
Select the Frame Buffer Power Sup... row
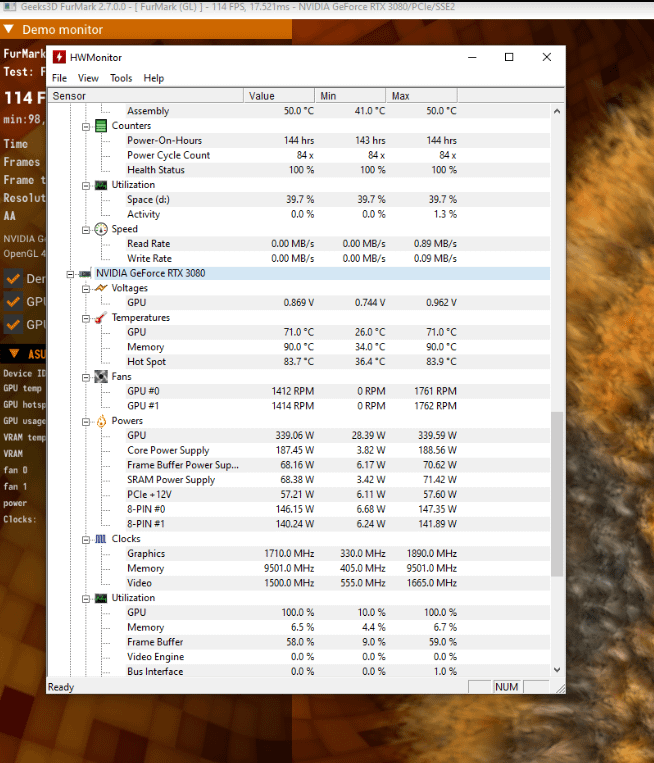[x=337, y=465]
